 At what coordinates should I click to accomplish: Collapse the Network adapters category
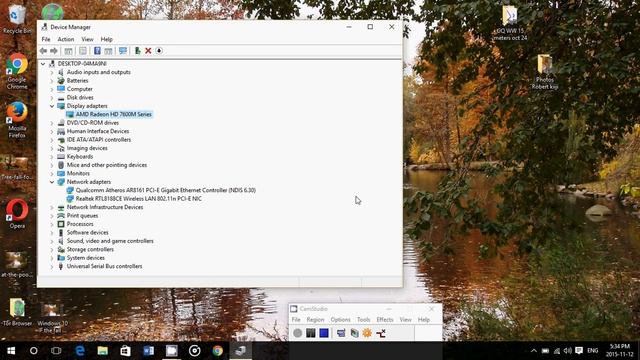[52, 182]
